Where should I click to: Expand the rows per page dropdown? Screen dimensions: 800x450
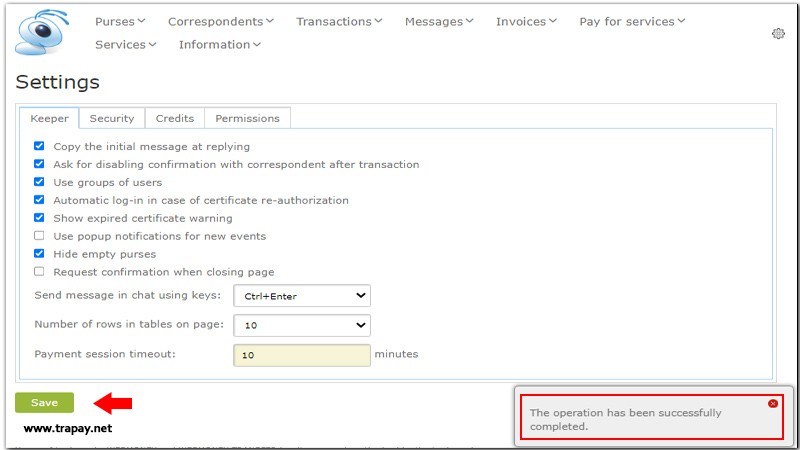301,325
